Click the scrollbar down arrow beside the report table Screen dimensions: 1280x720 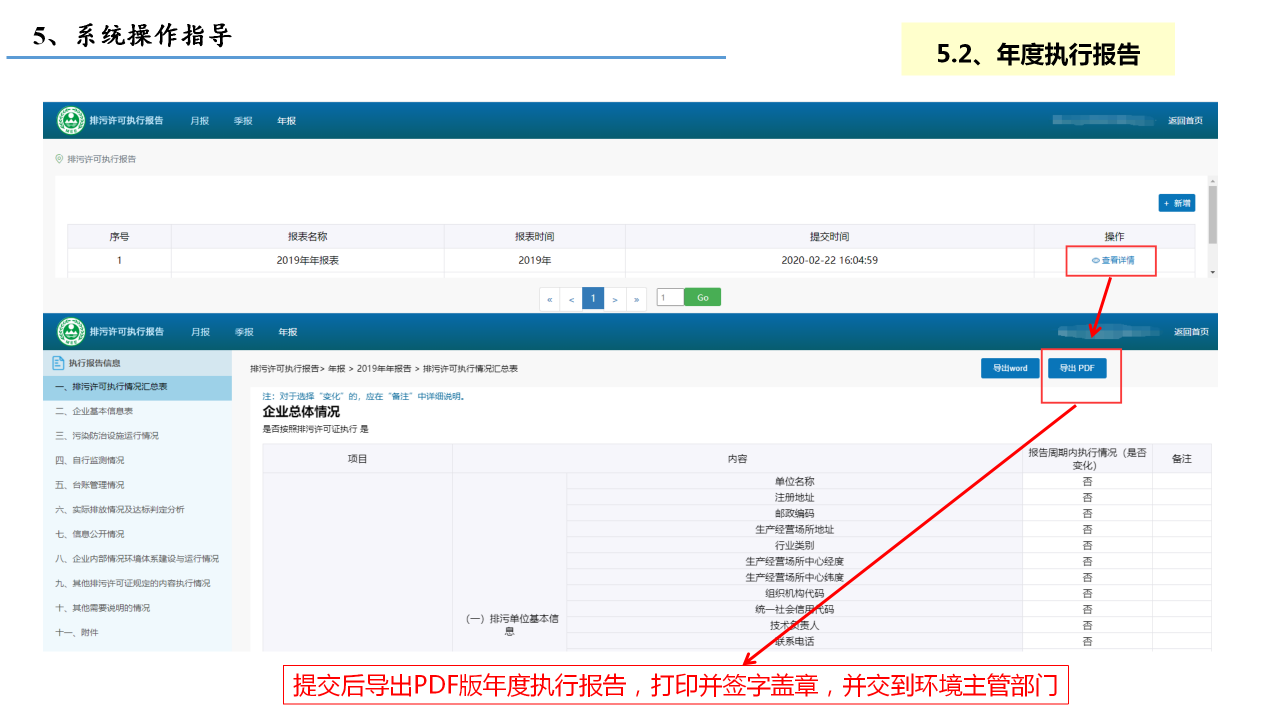pos(1213,272)
